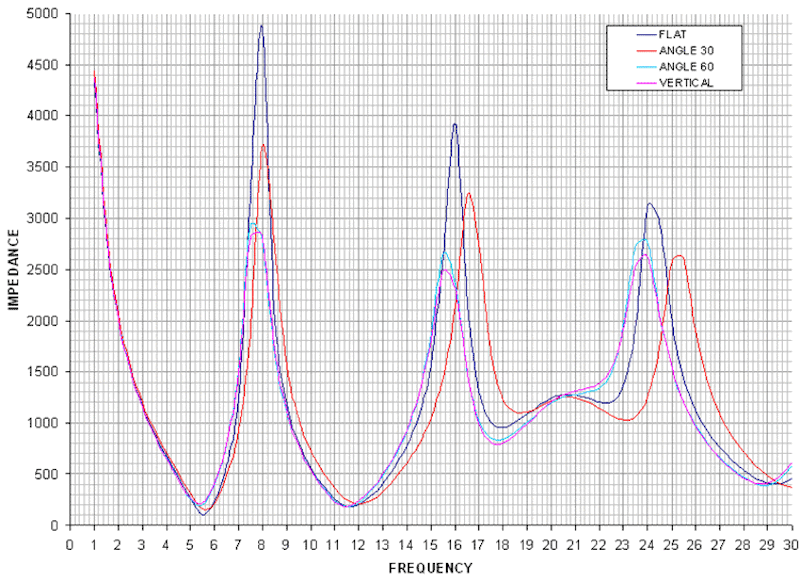
Task: Click the 500 label on the impedance axis
Action: (x=45, y=474)
